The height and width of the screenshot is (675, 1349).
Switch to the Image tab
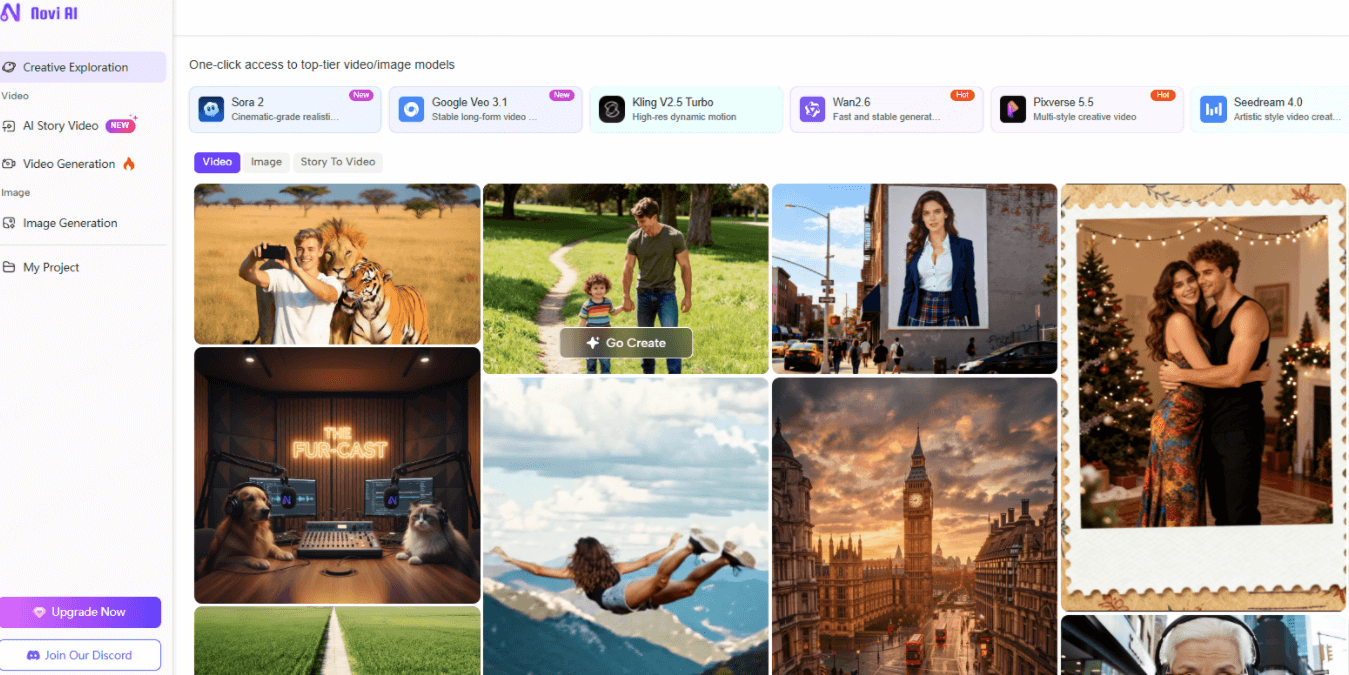pyautogui.click(x=266, y=162)
